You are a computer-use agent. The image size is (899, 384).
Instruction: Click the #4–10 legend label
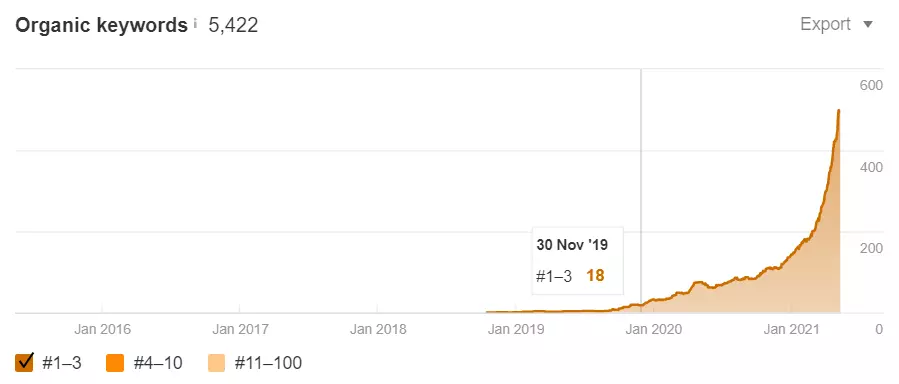tap(158, 363)
